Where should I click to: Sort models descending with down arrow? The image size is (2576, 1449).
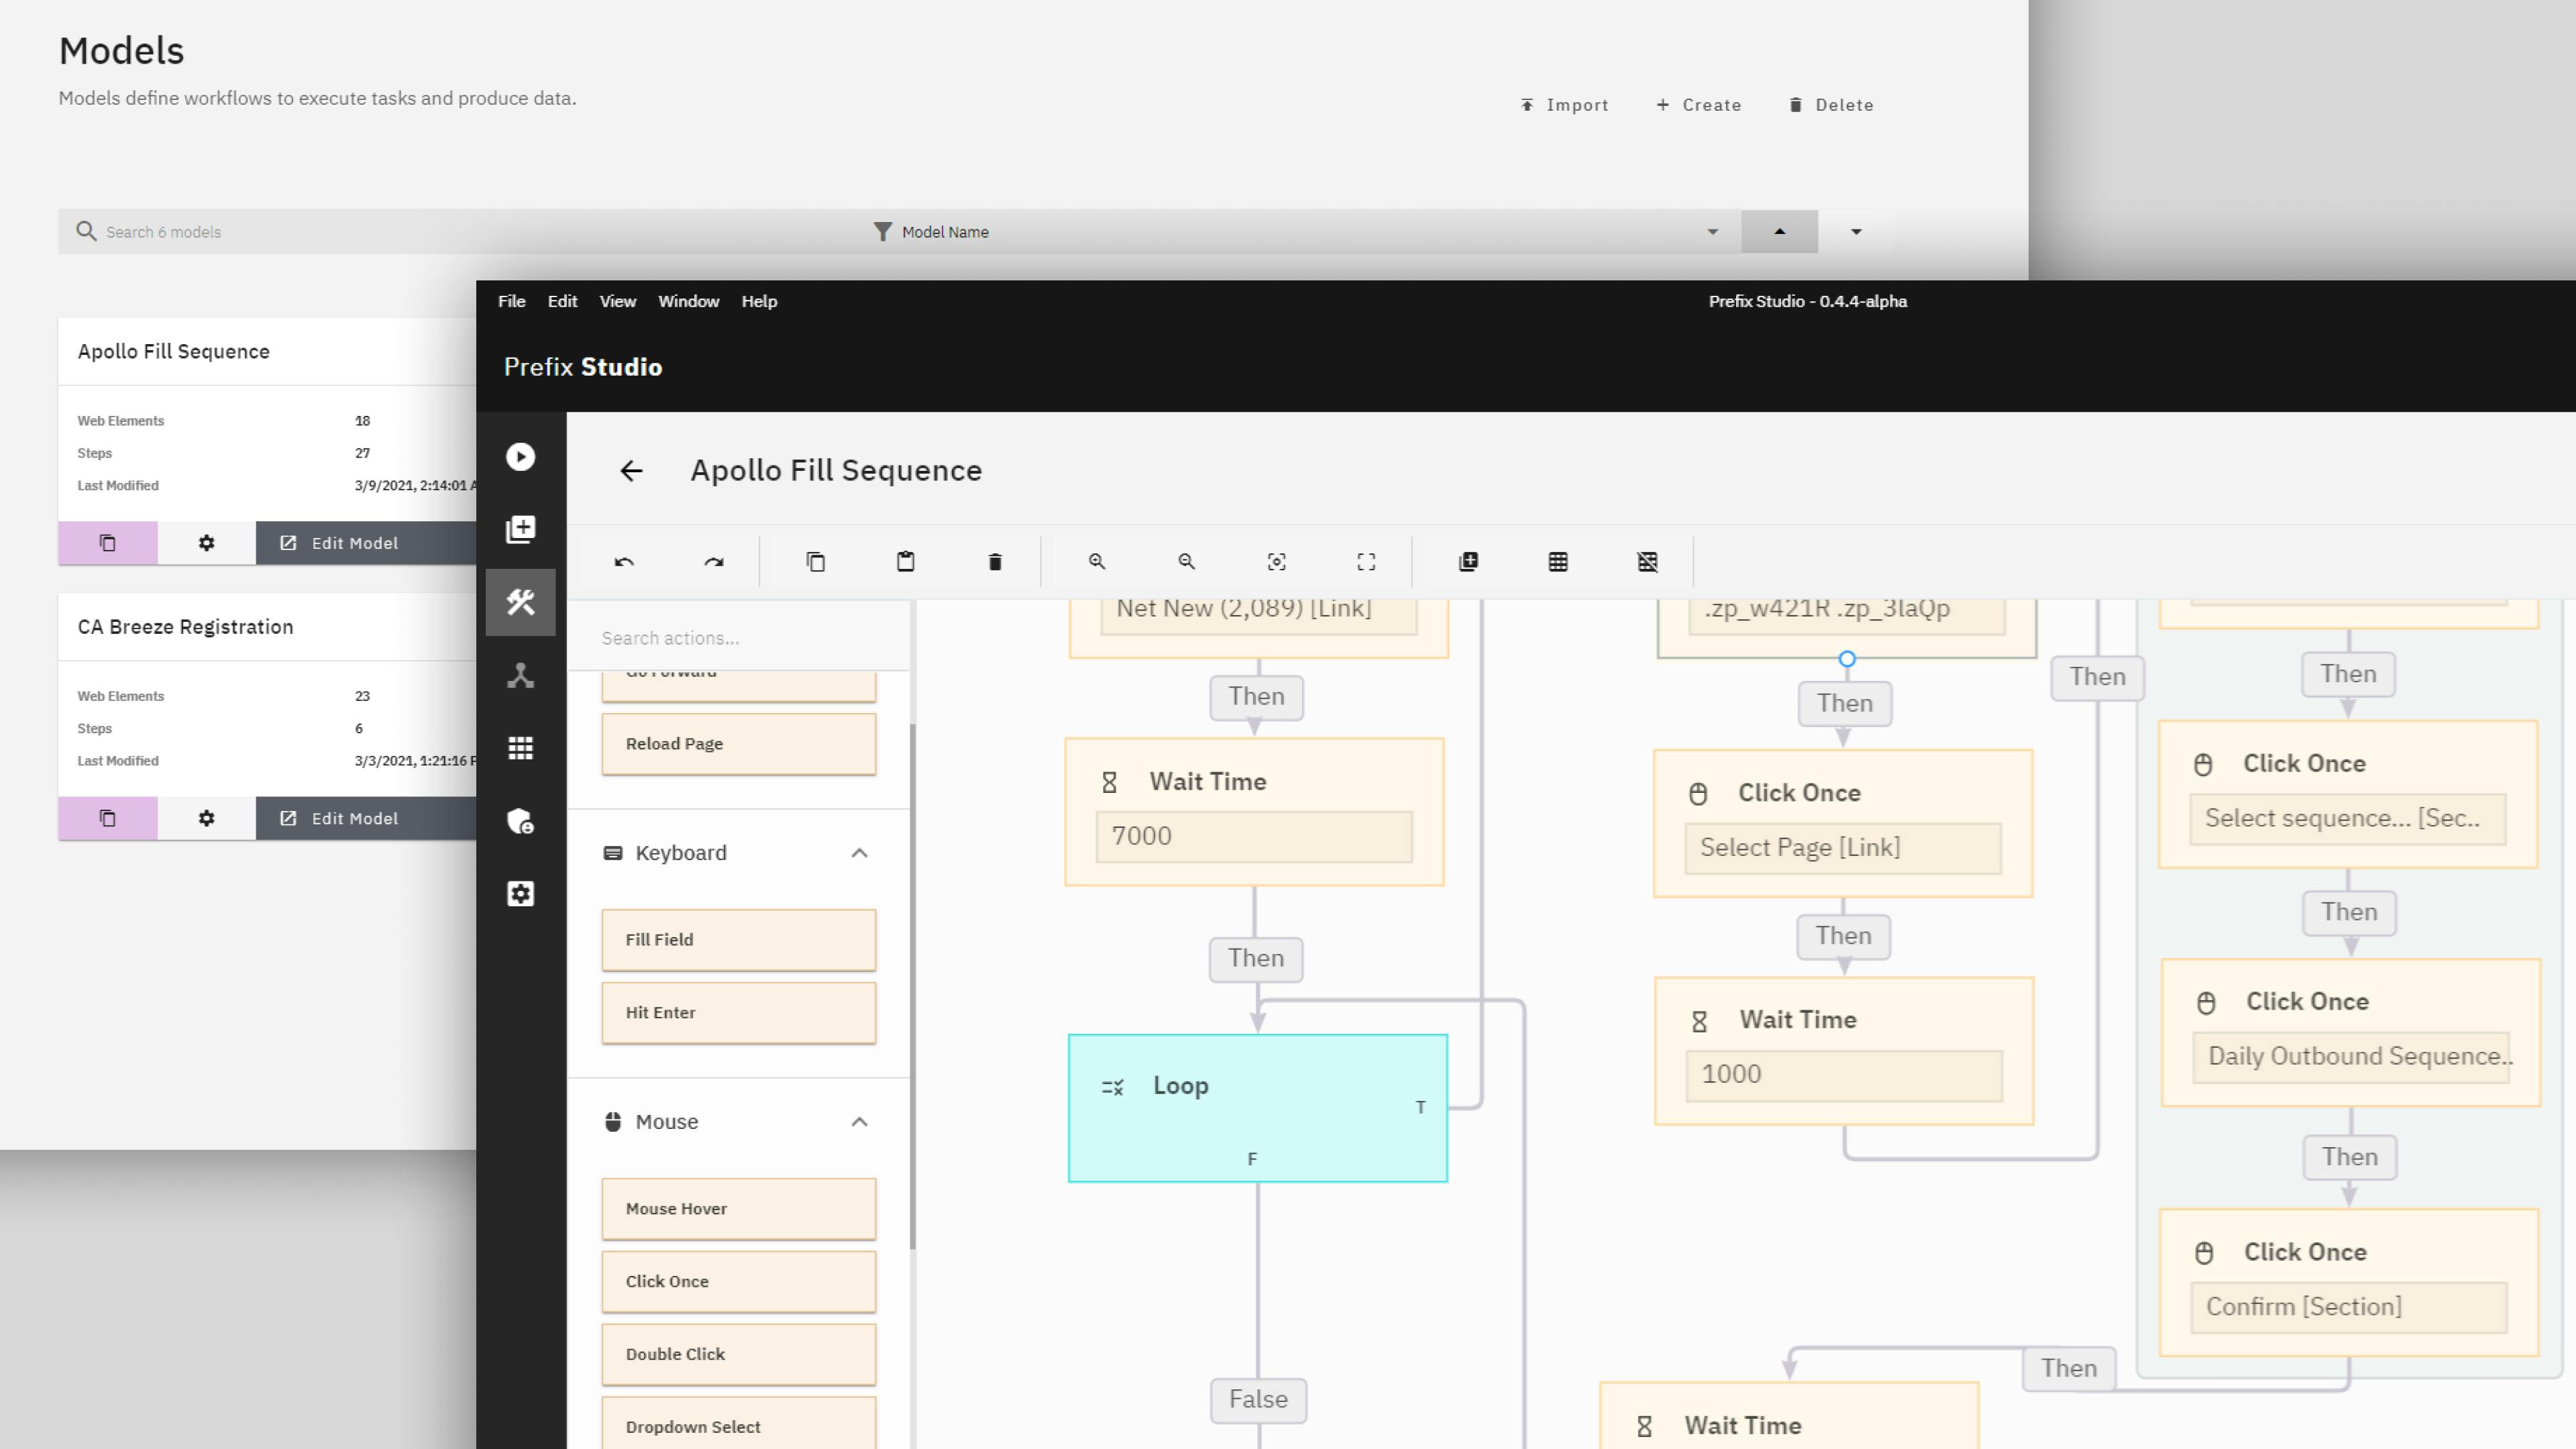1856,232
